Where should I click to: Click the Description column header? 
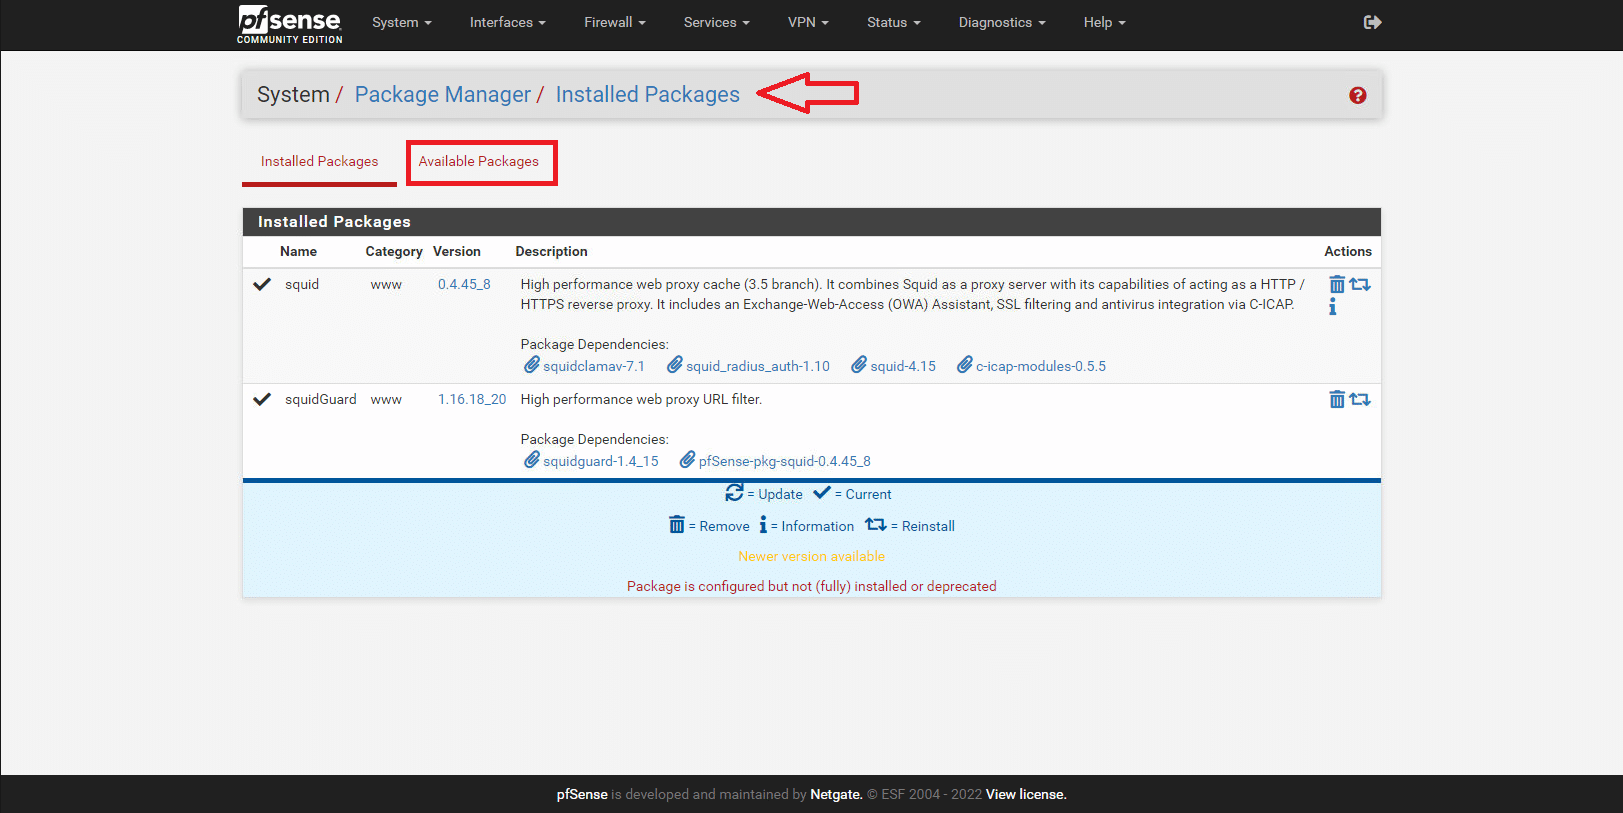(551, 251)
